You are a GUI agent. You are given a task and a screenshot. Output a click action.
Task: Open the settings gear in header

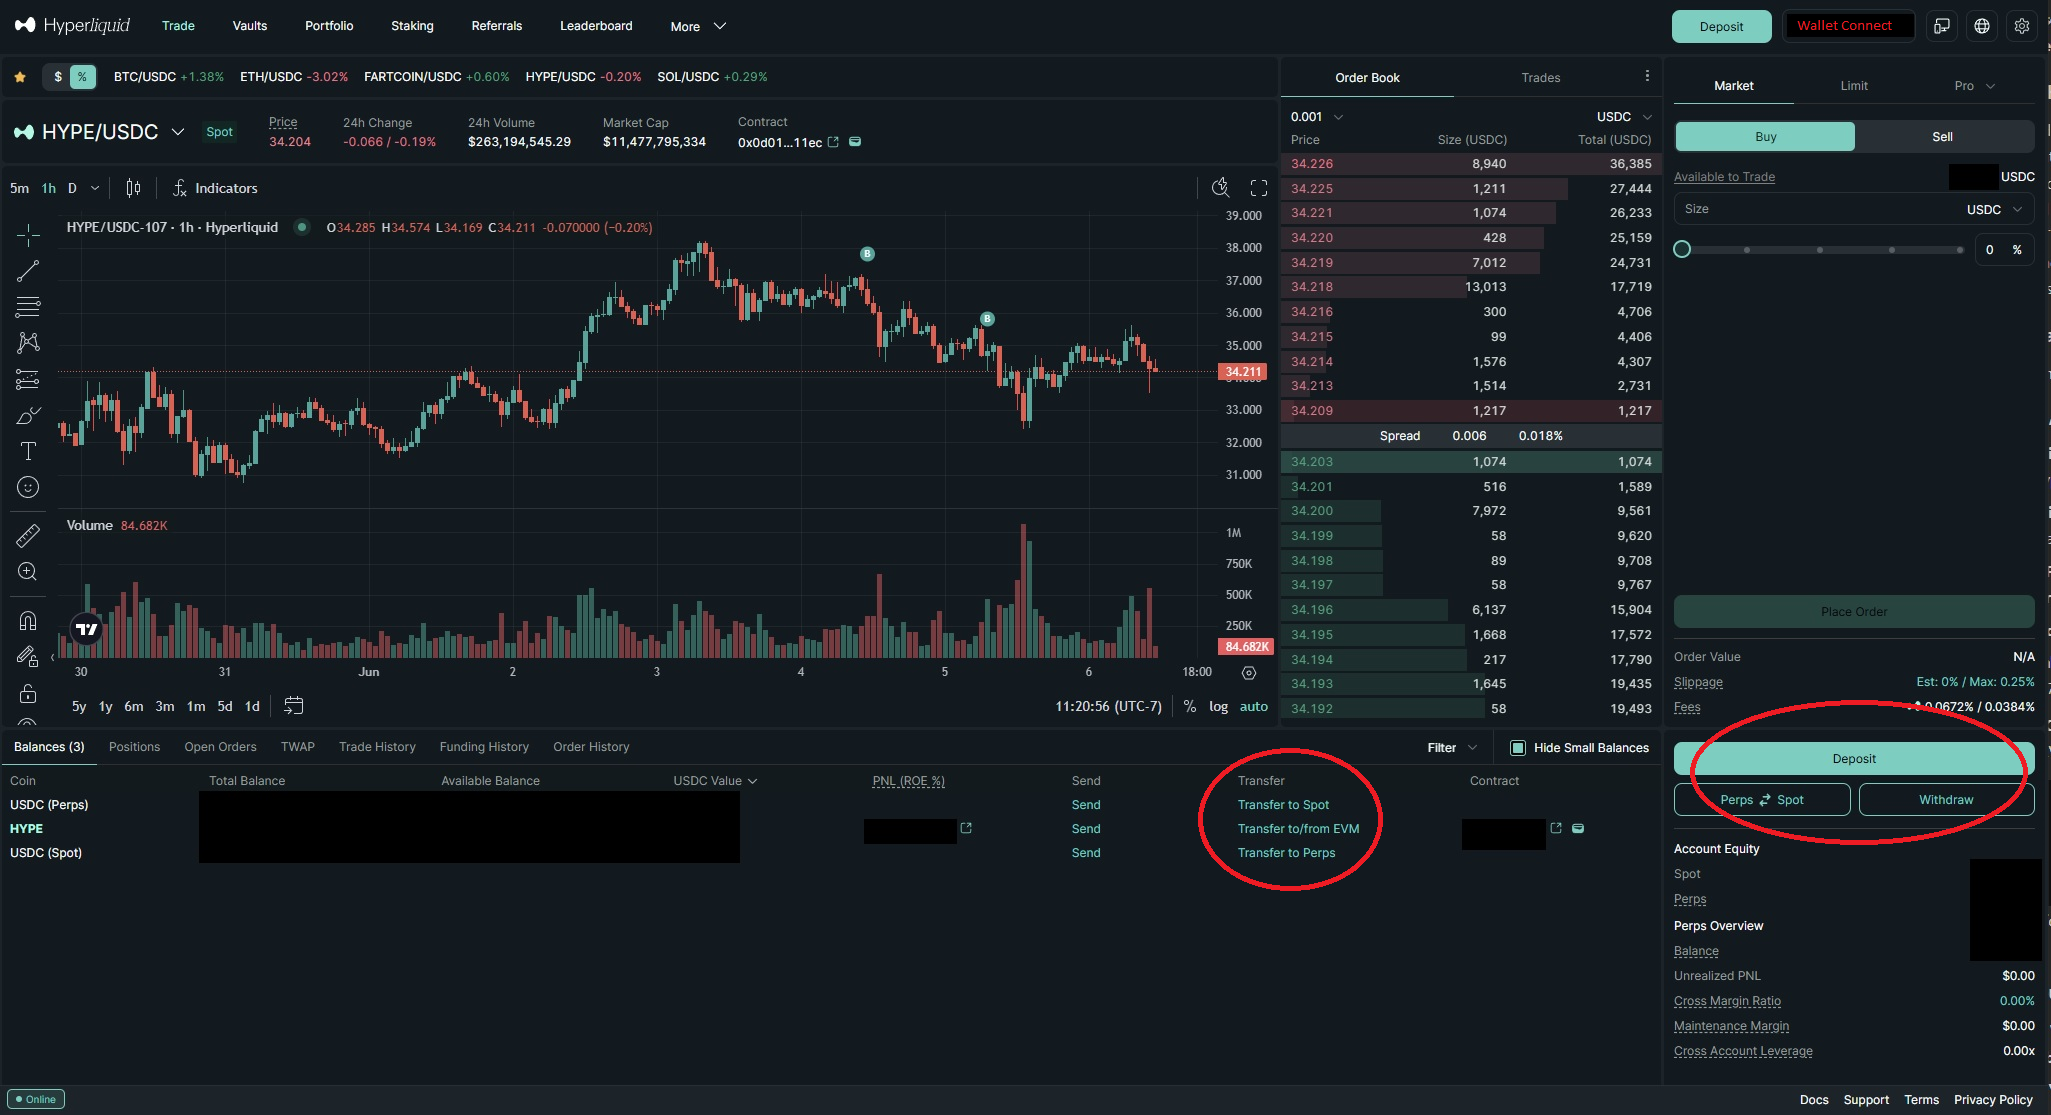point(2022,26)
